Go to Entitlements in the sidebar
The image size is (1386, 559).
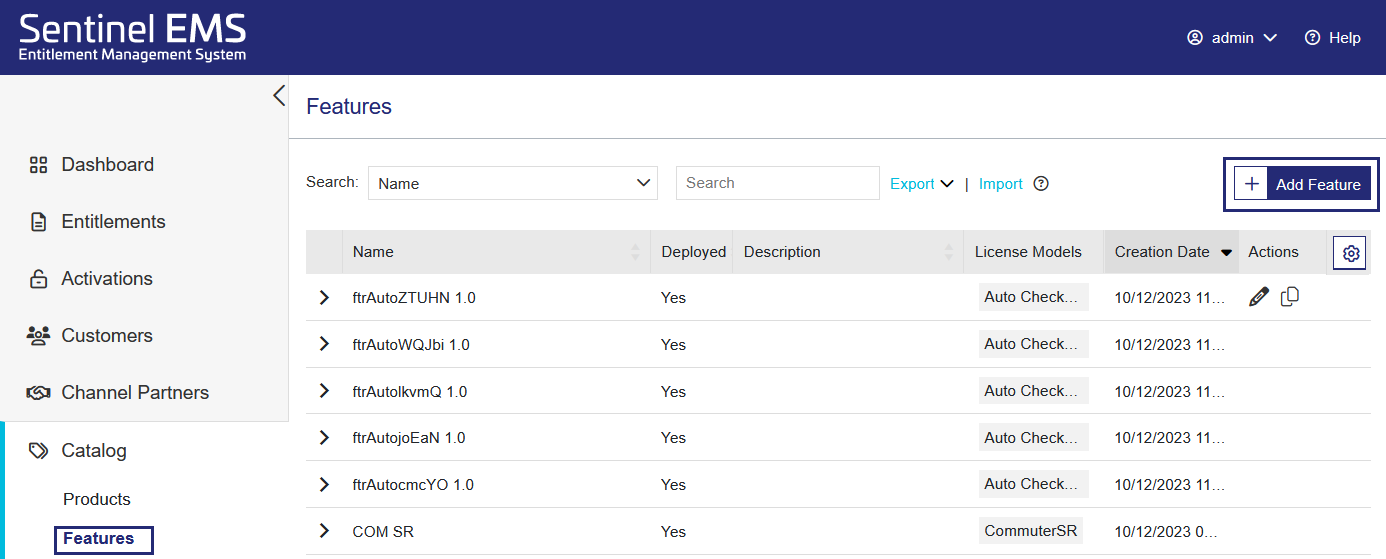113,222
